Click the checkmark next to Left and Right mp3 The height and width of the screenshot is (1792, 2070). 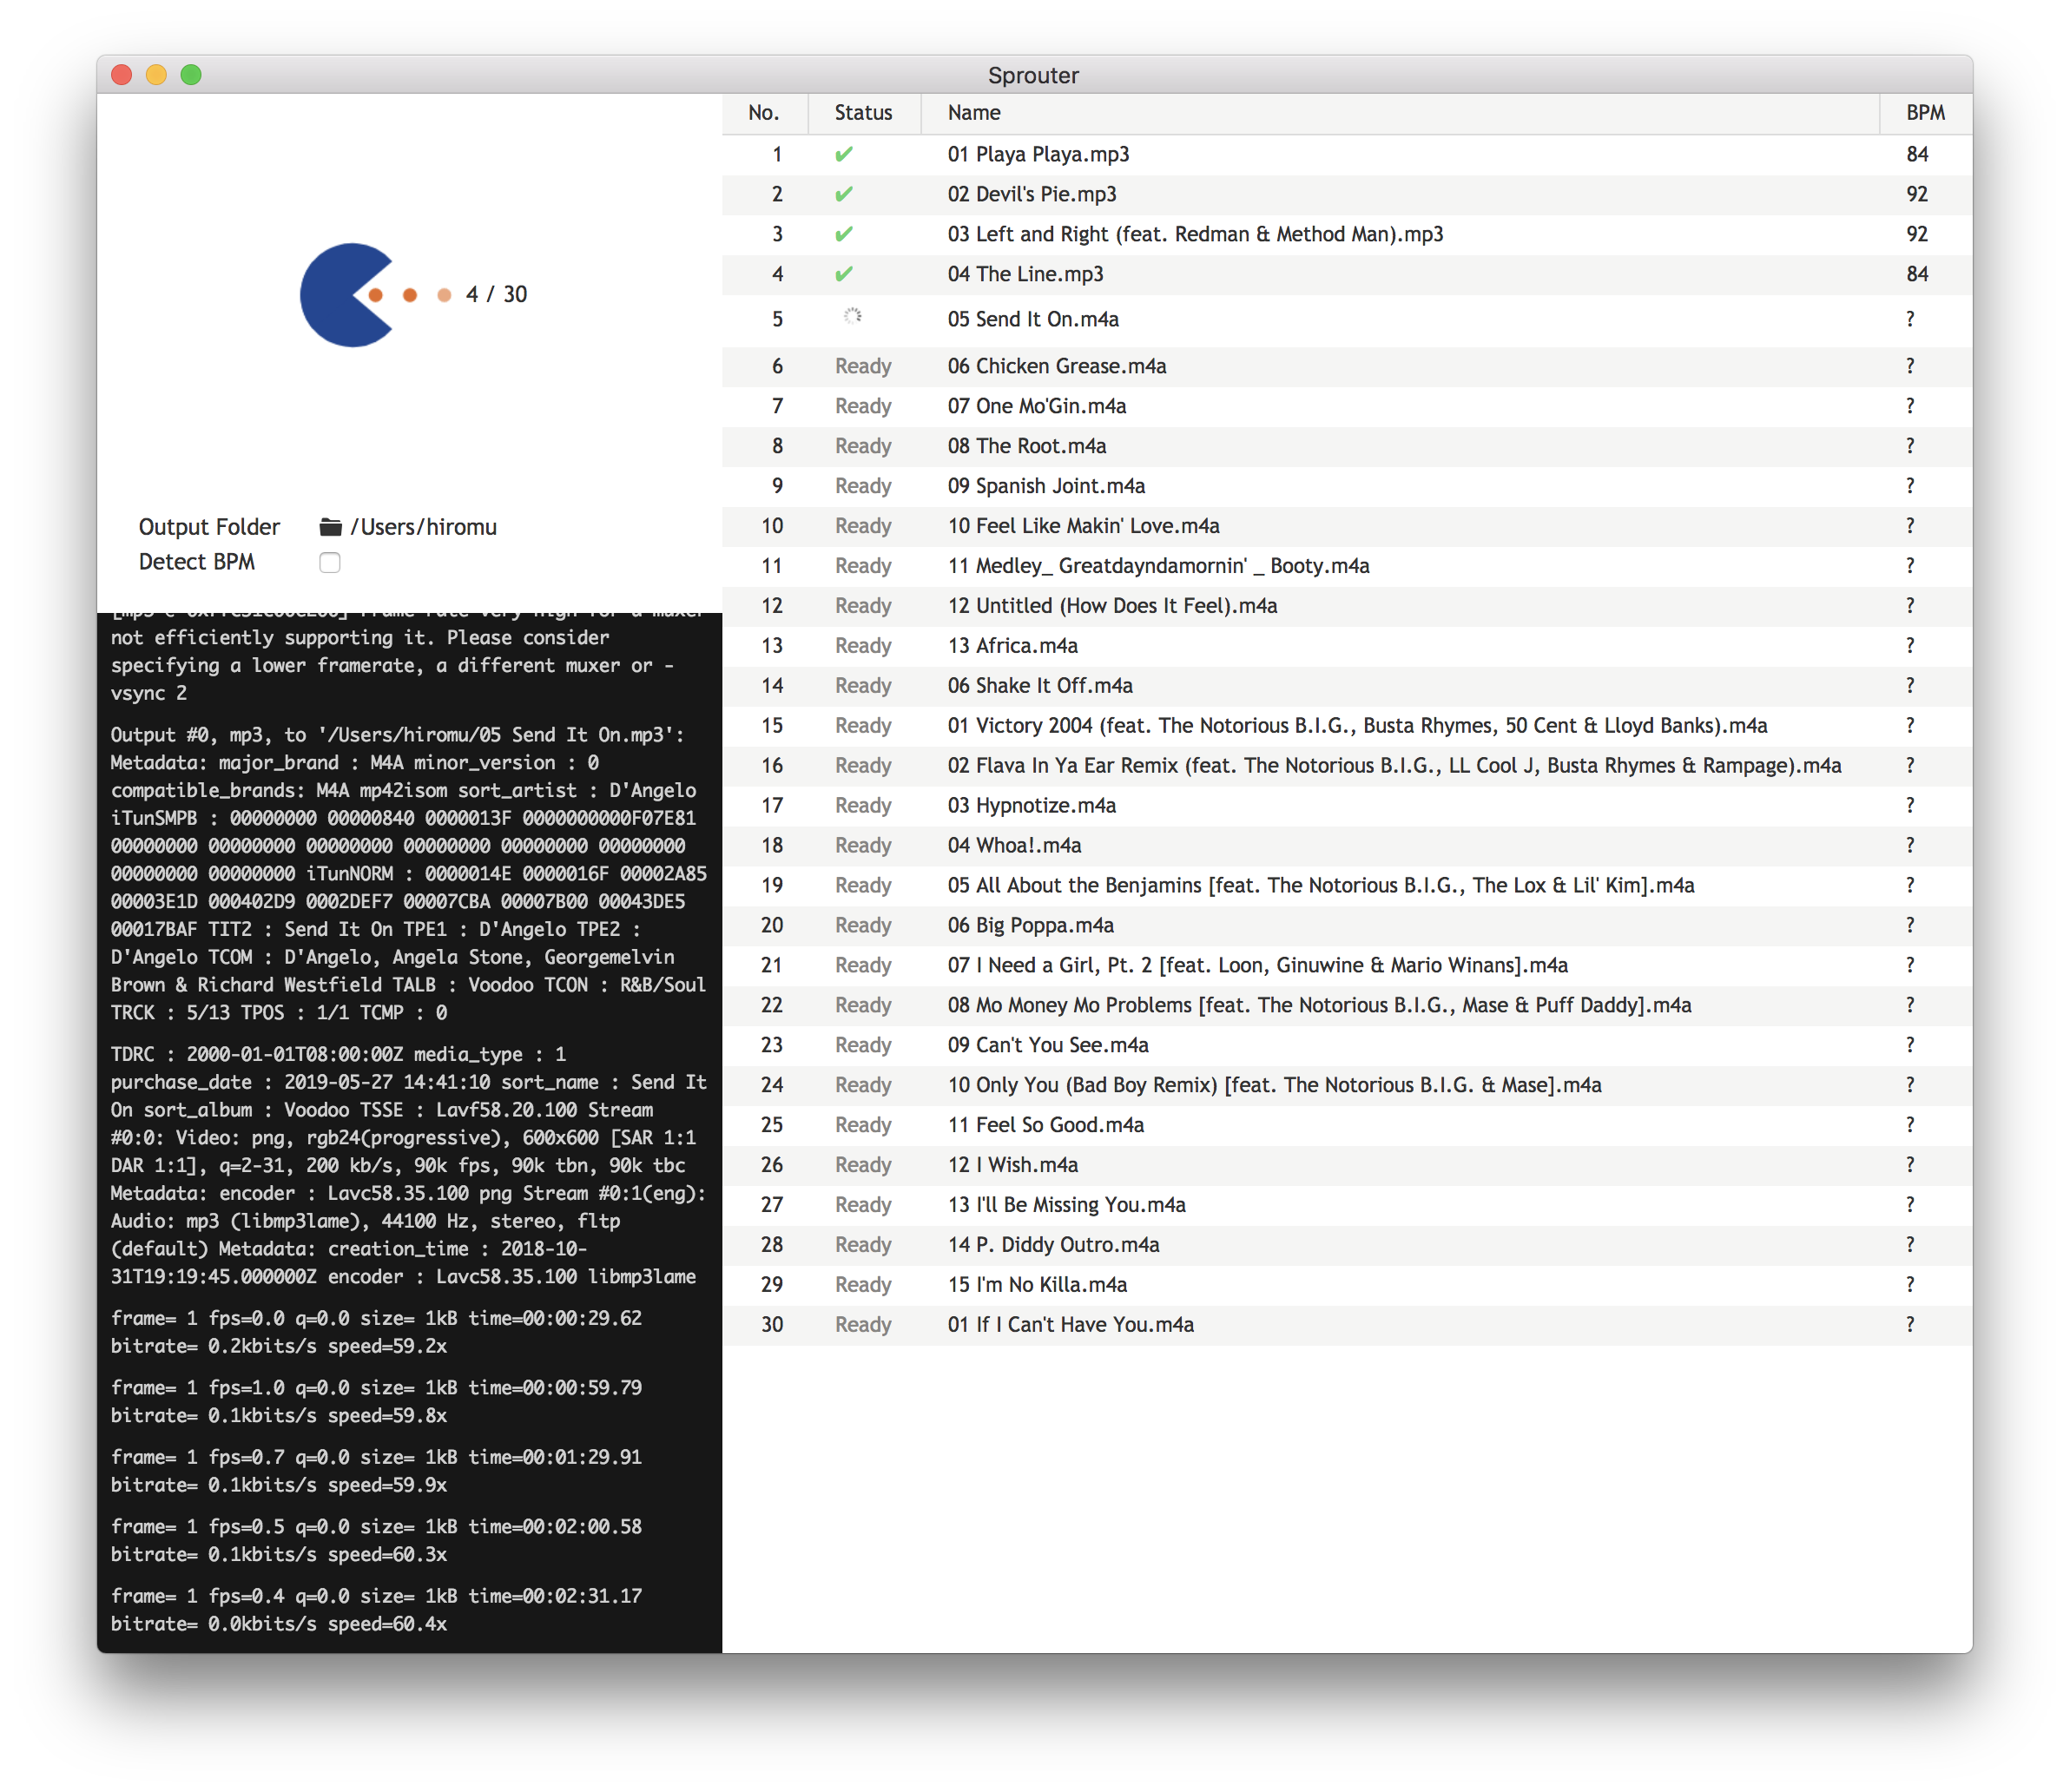tap(843, 234)
